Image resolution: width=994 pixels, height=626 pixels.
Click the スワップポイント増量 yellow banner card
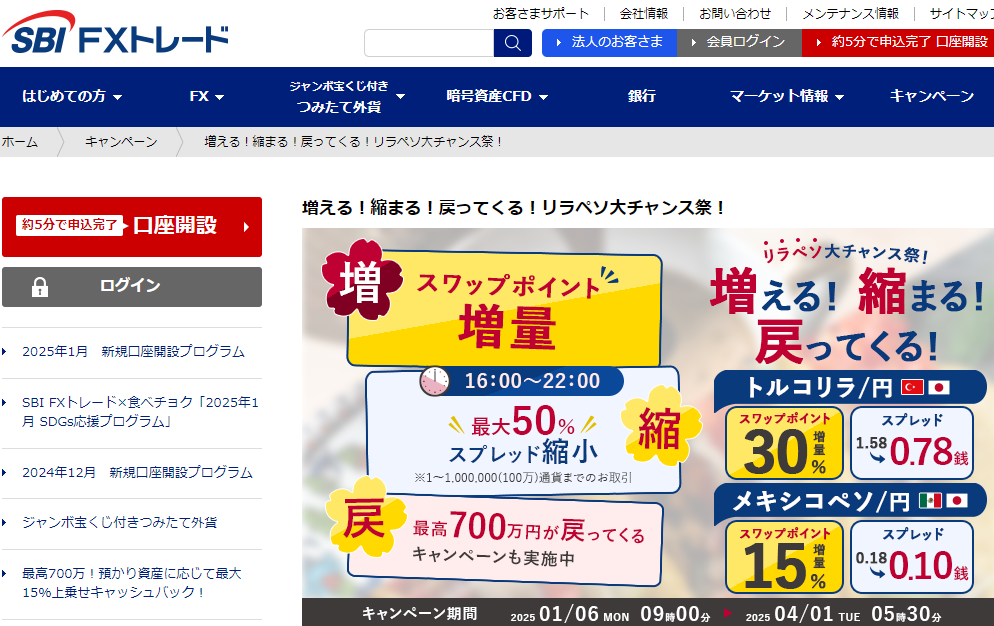pos(504,310)
